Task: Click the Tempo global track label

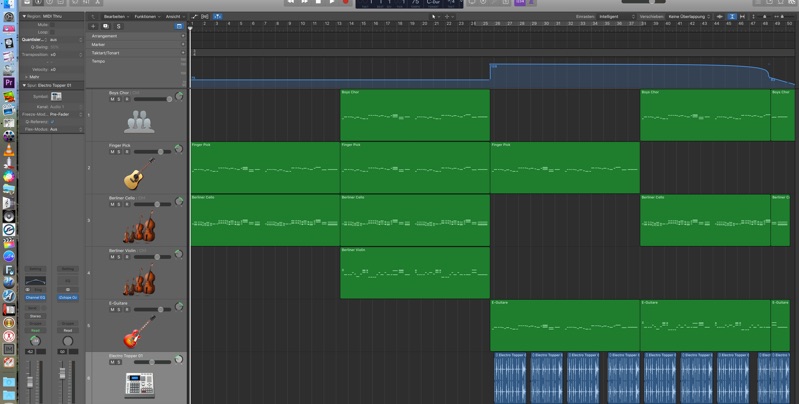Action: pyautogui.click(x=98, y=61)
